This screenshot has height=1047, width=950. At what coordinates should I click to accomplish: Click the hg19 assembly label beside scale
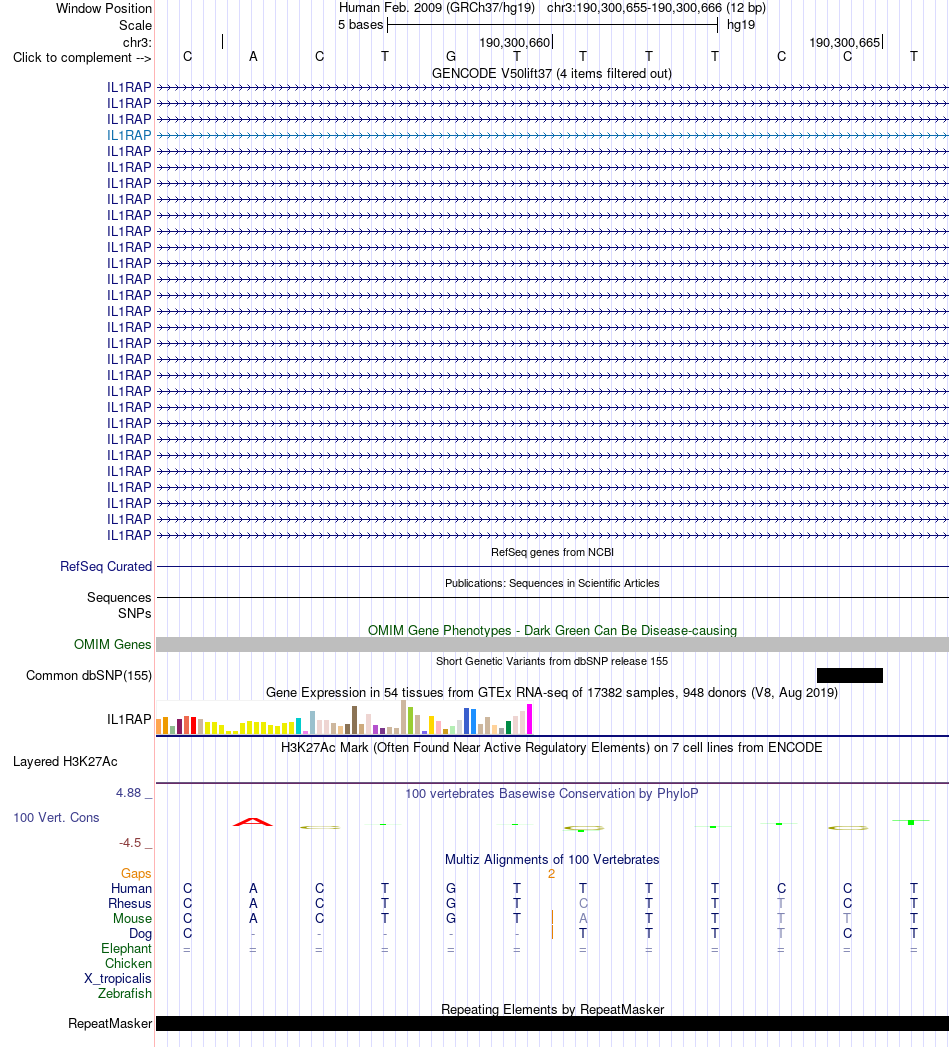pos(741,25)
